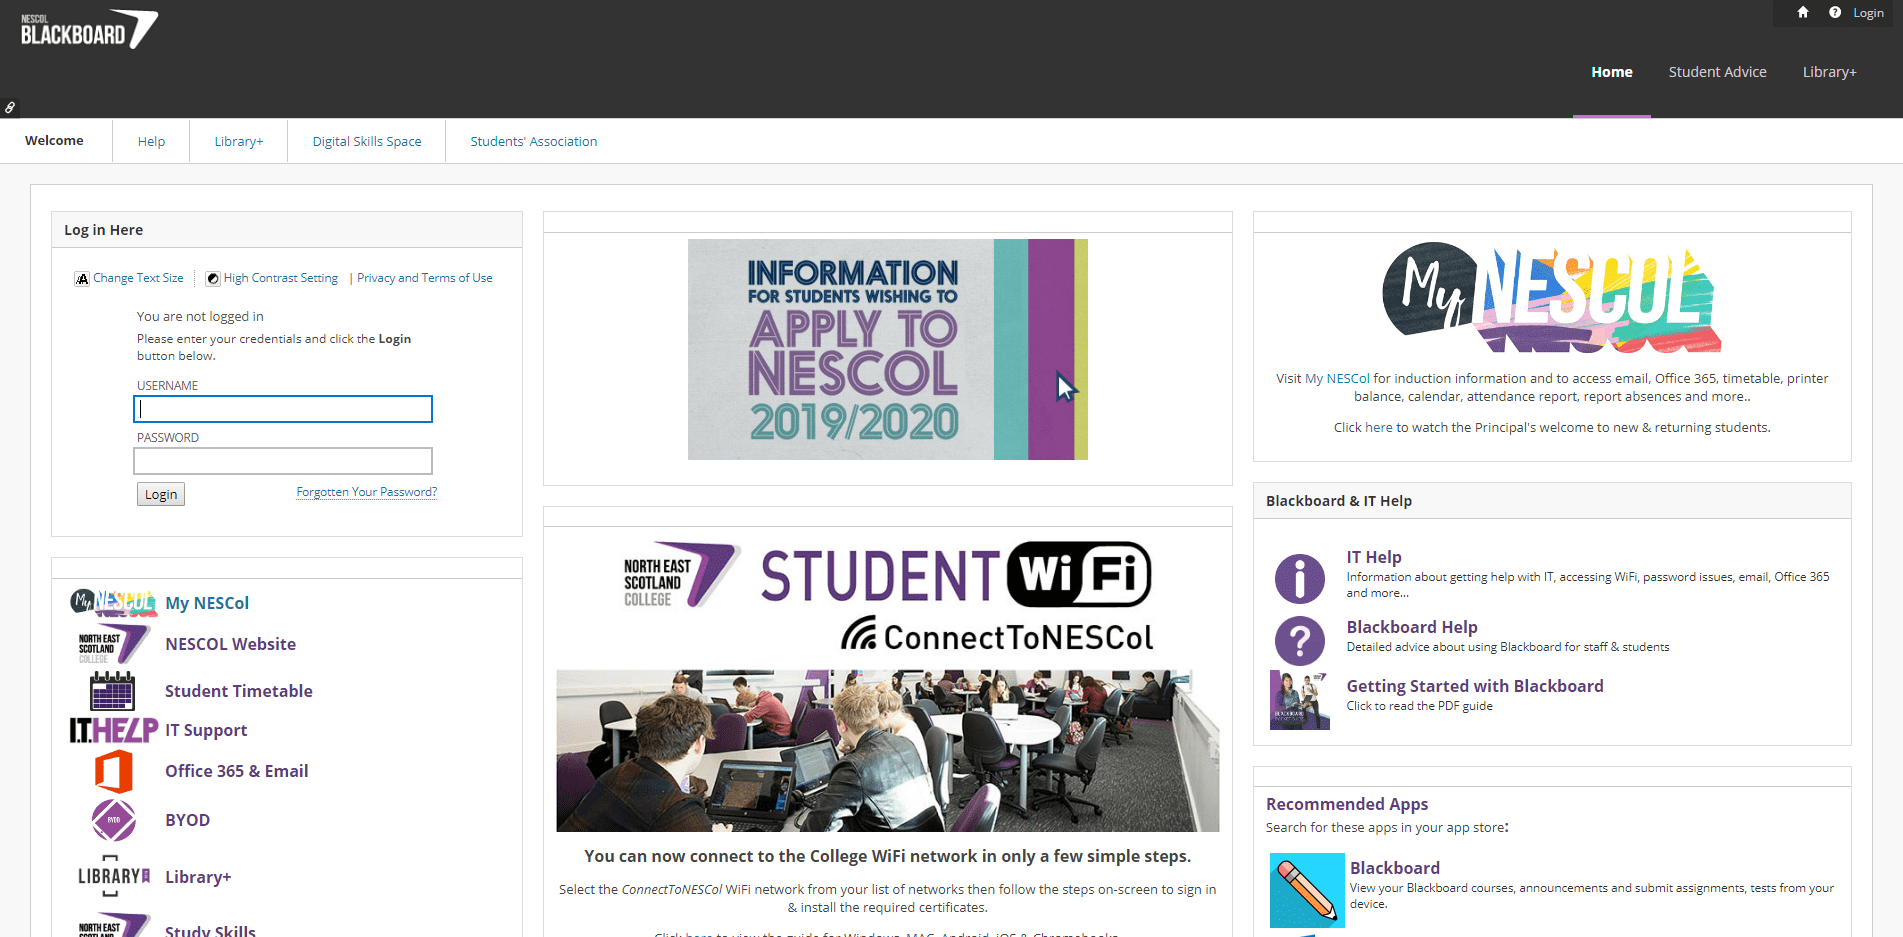1903x937 pixels.
Task: Open the Students' Association tab
Action: 534,141
